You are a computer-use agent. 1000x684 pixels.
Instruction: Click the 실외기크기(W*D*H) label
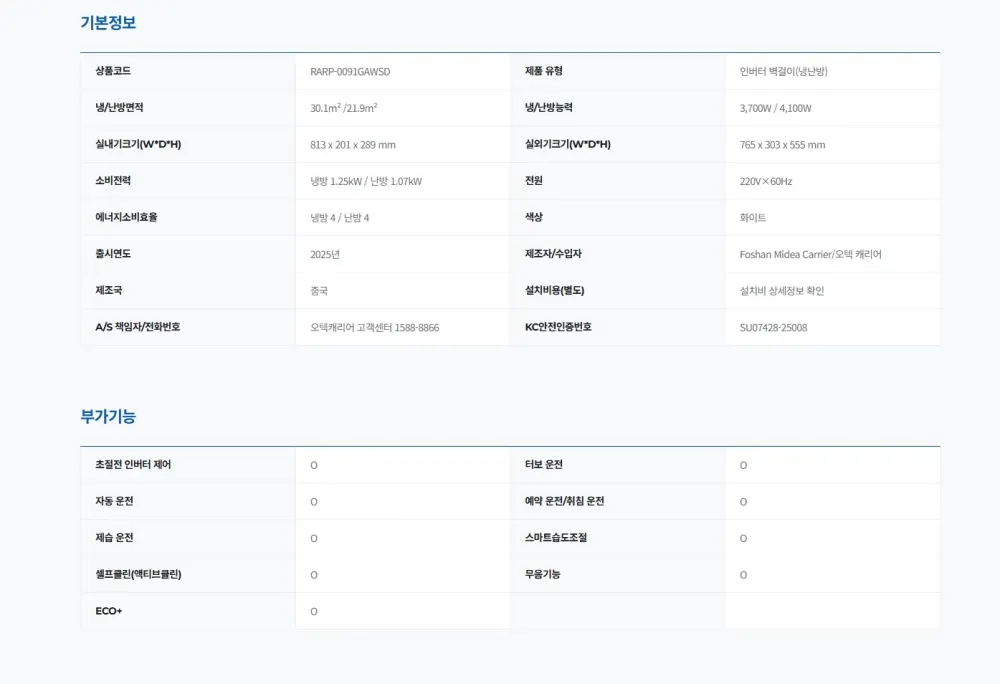click(568, 144)
